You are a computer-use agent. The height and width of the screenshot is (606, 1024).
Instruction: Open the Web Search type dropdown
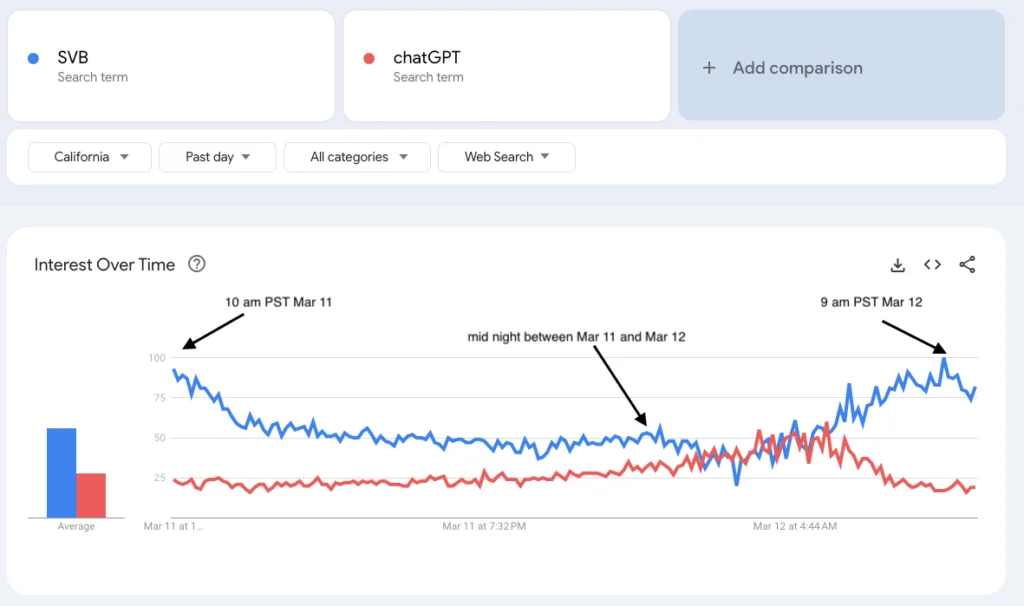click(x=506, y=157)
